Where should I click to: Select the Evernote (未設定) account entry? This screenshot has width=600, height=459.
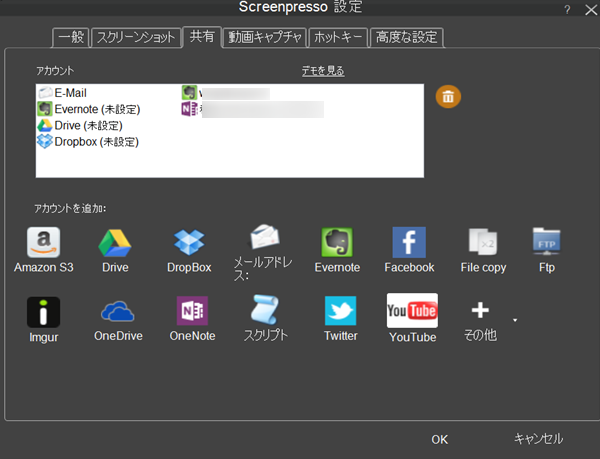pyautogui.click(x=89, y=109)
